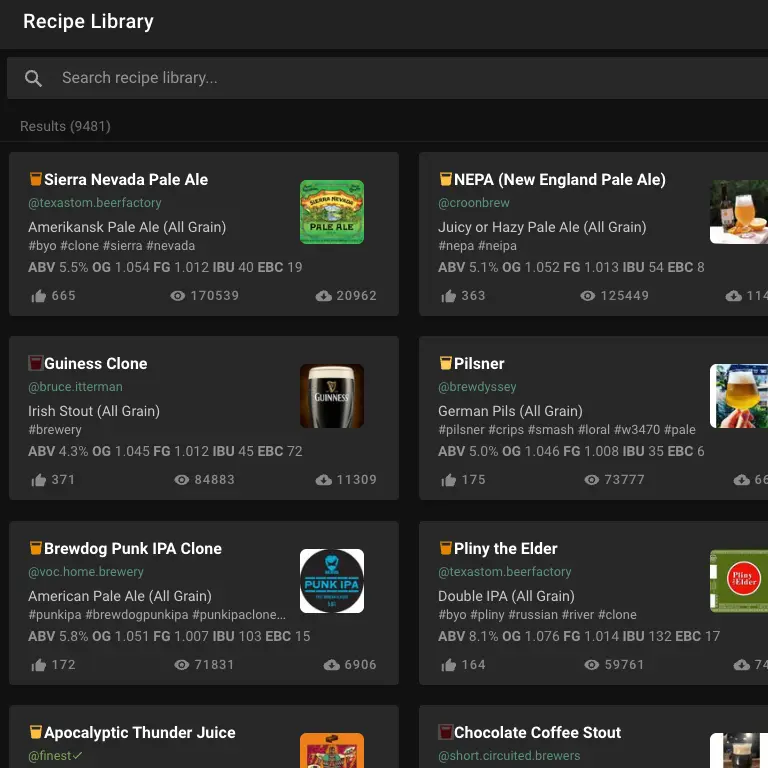
Task: Select the Punk IPA label thumbnail
Action: pyautogui.click(x=332, y=581)
